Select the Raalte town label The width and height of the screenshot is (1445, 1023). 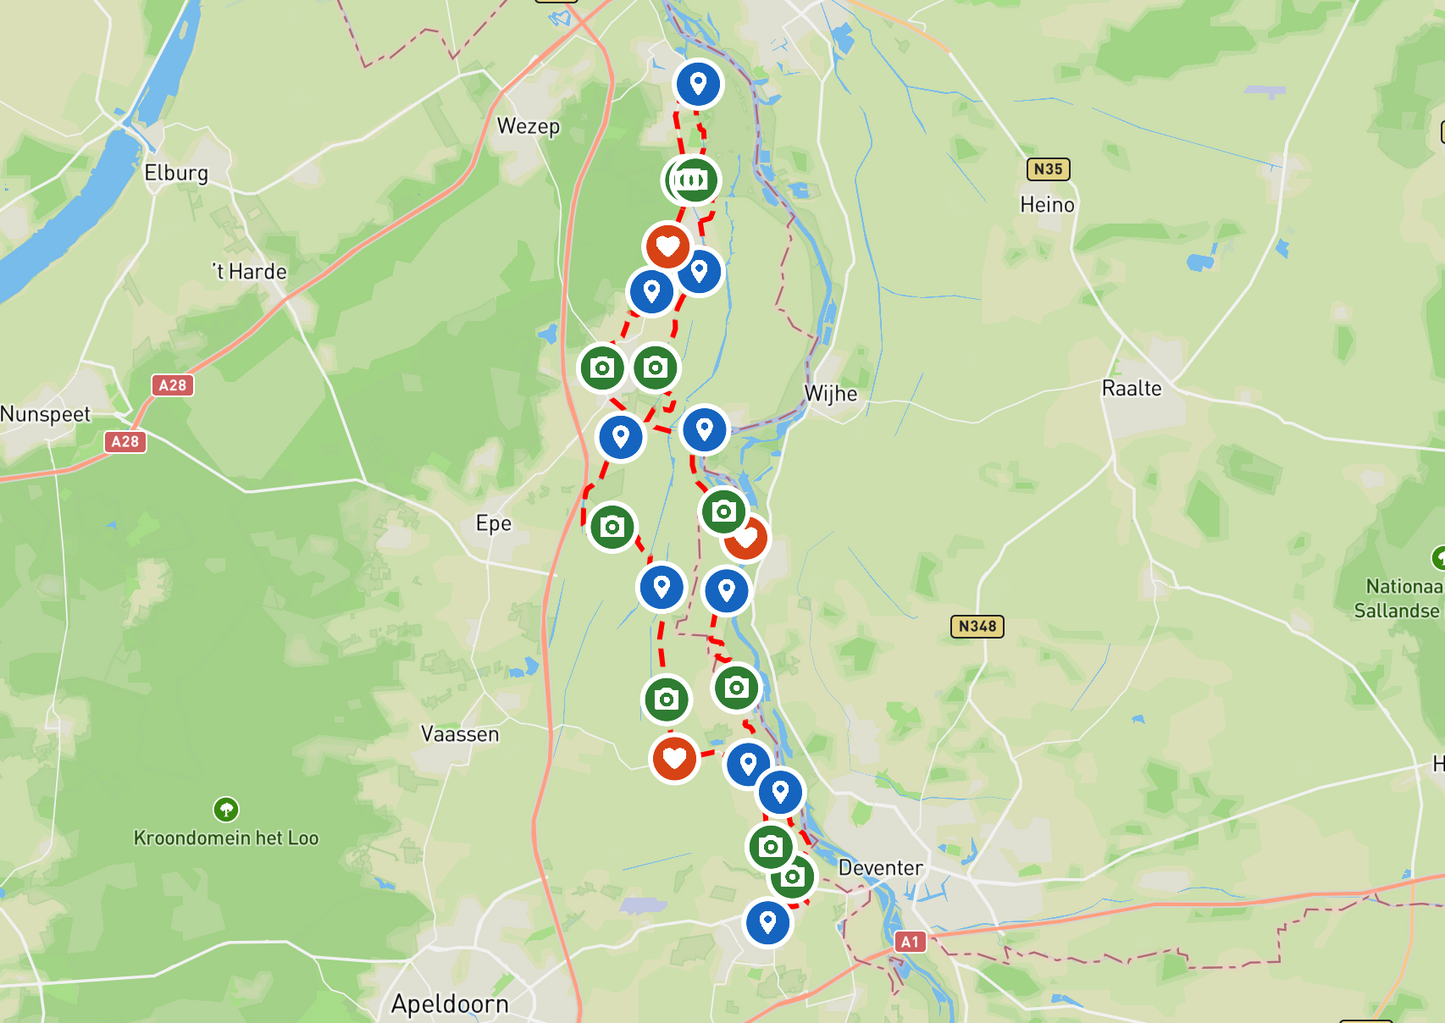coord(1132,388)
